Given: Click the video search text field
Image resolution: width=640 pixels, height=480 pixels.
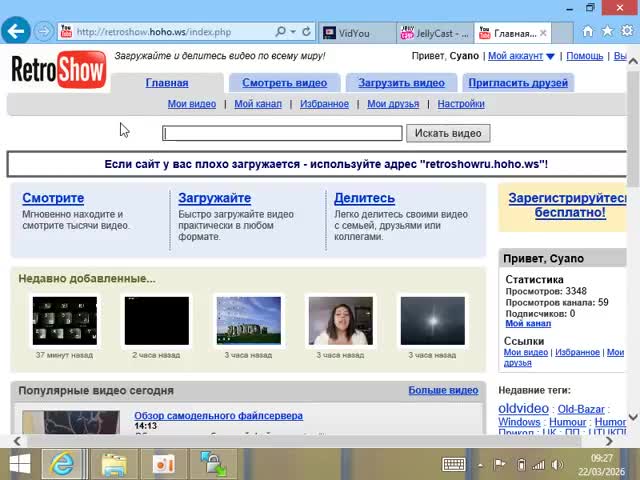Looking at the screenshot, I should point(282,133).
